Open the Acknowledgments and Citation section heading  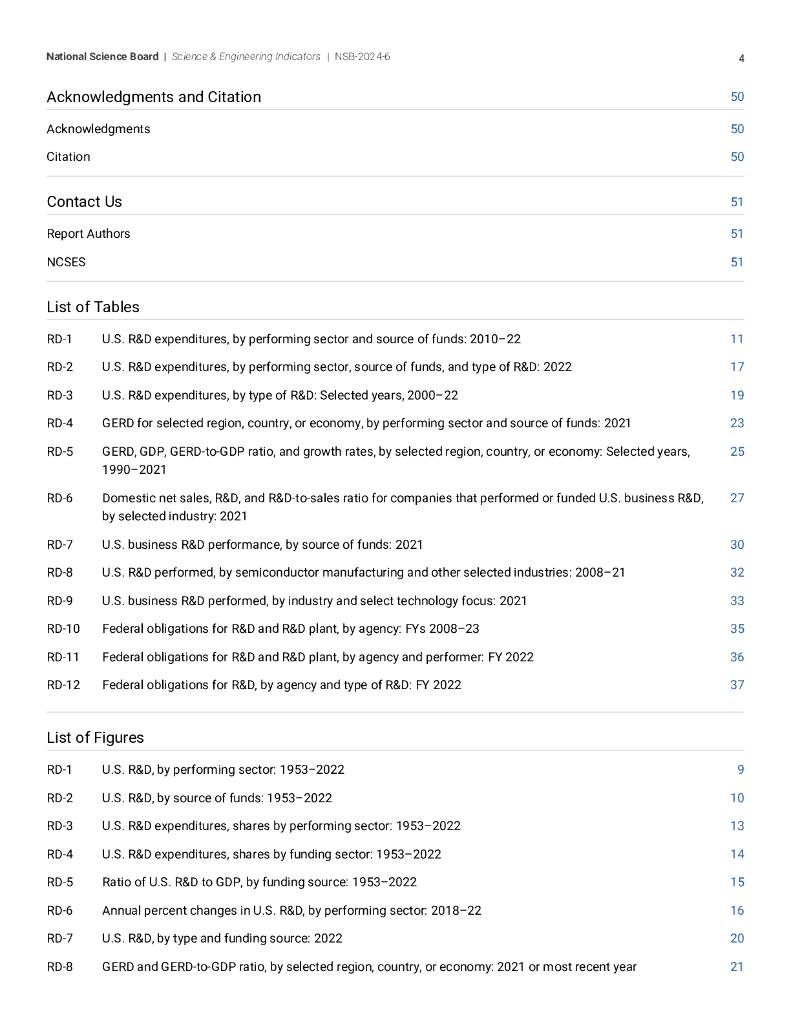(154, 97)
